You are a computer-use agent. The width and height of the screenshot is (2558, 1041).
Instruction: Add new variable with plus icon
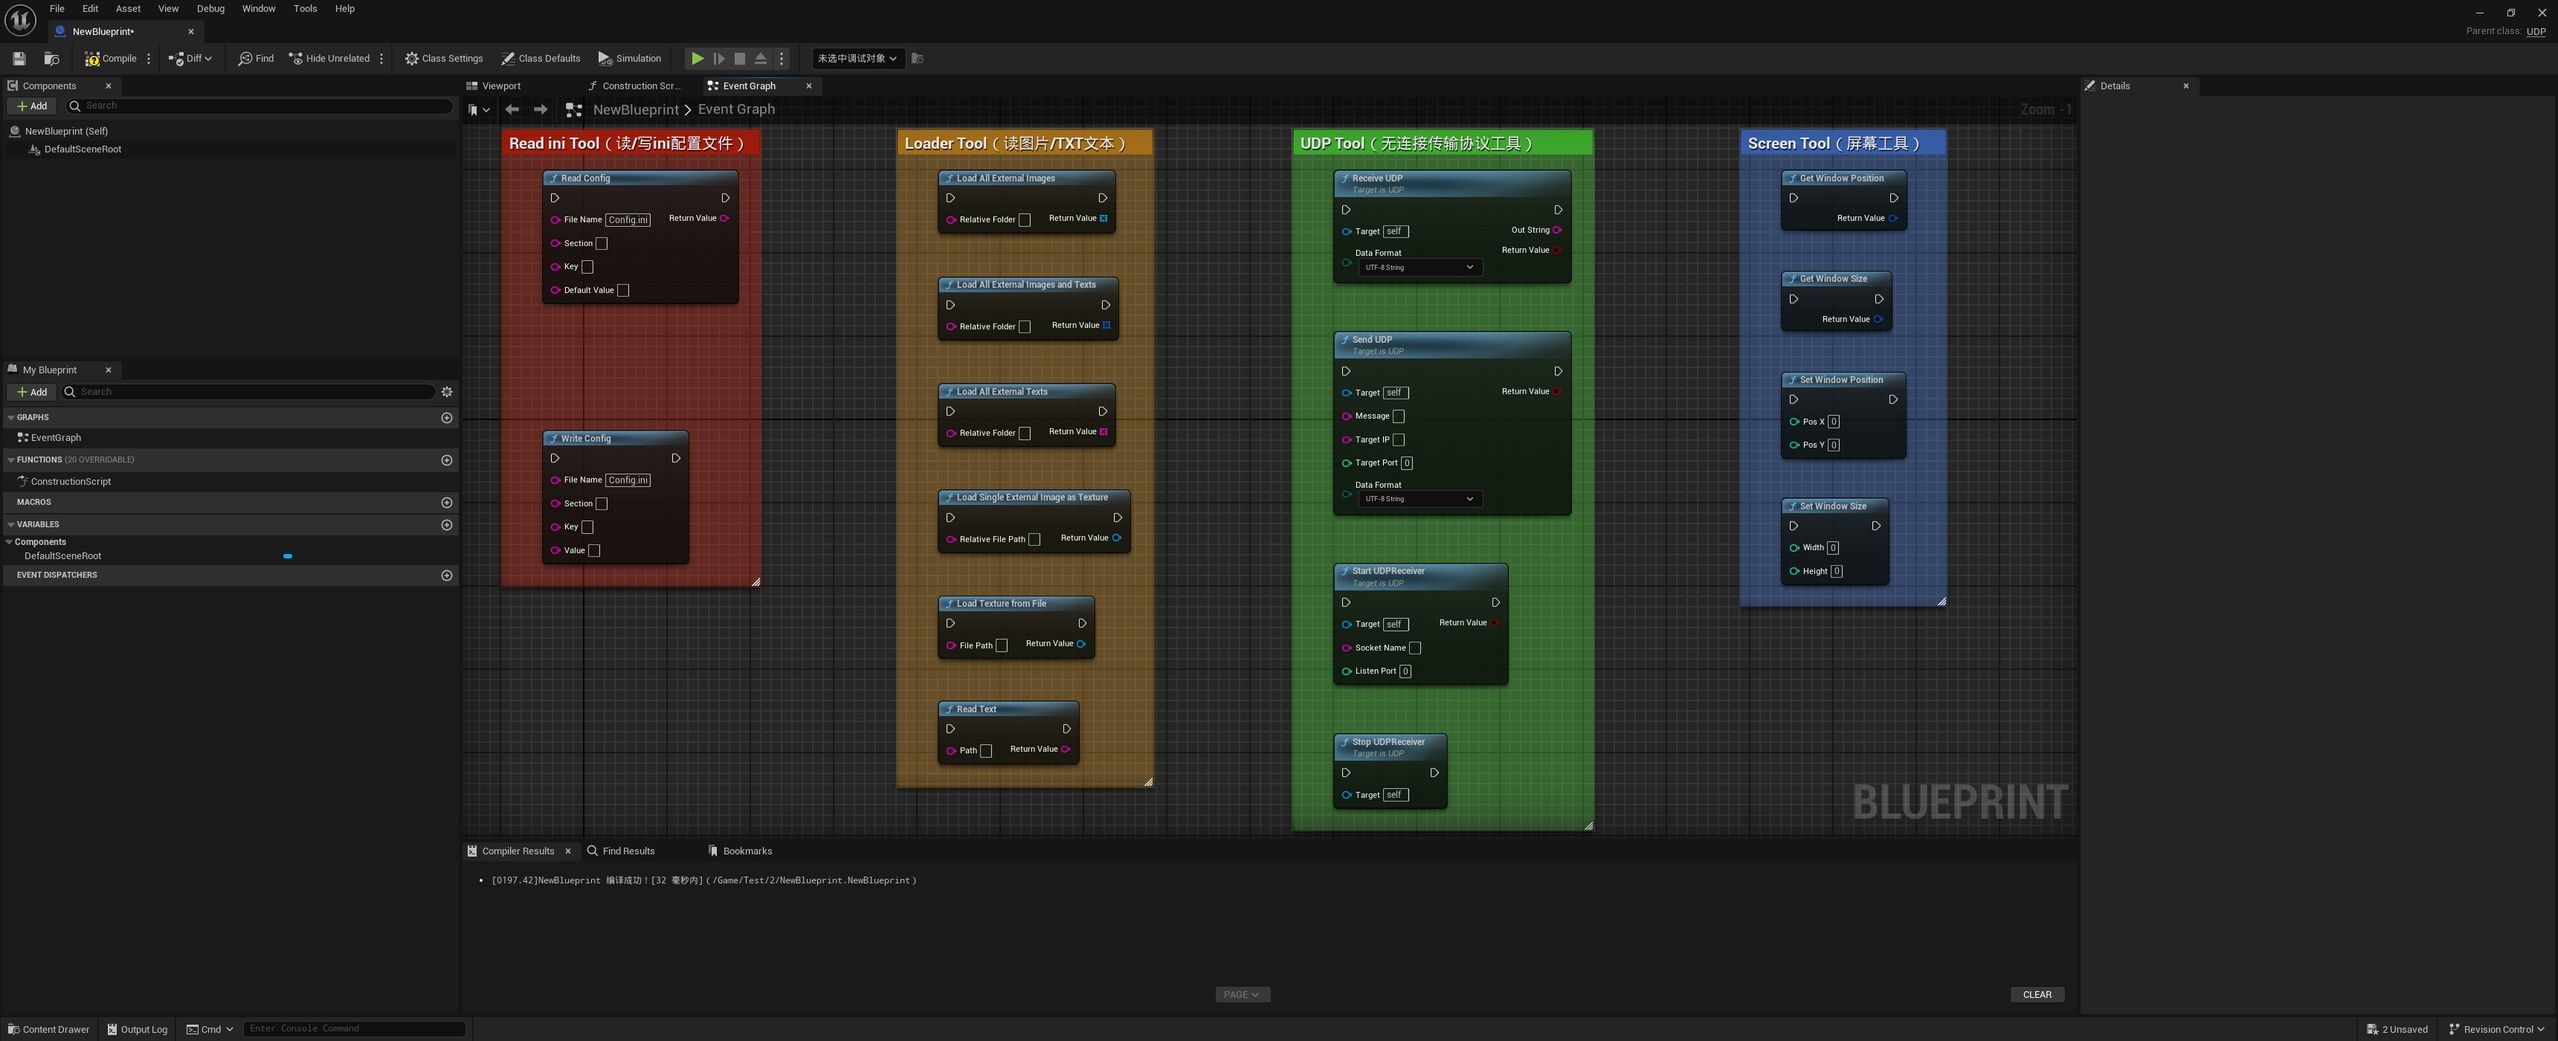(447, 525)
